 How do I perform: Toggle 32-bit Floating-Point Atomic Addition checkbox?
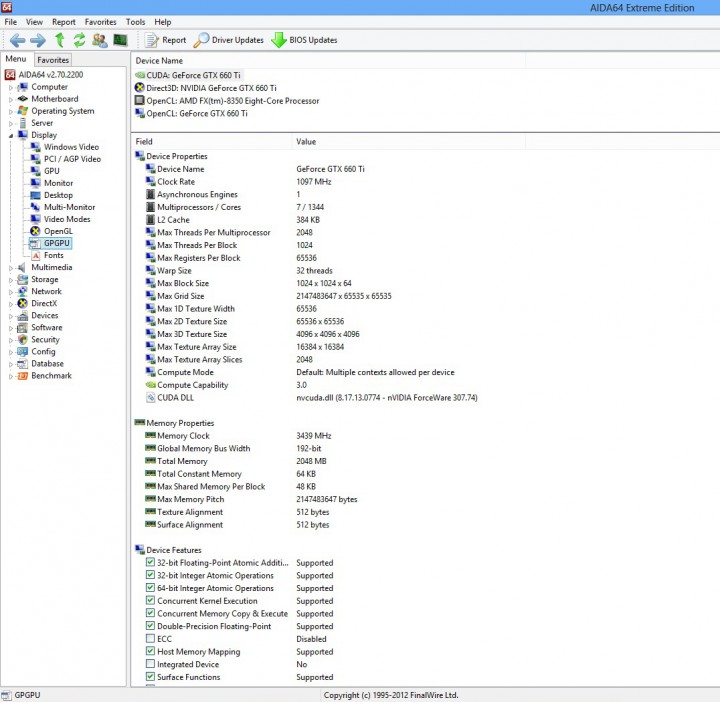pos(150,562)
